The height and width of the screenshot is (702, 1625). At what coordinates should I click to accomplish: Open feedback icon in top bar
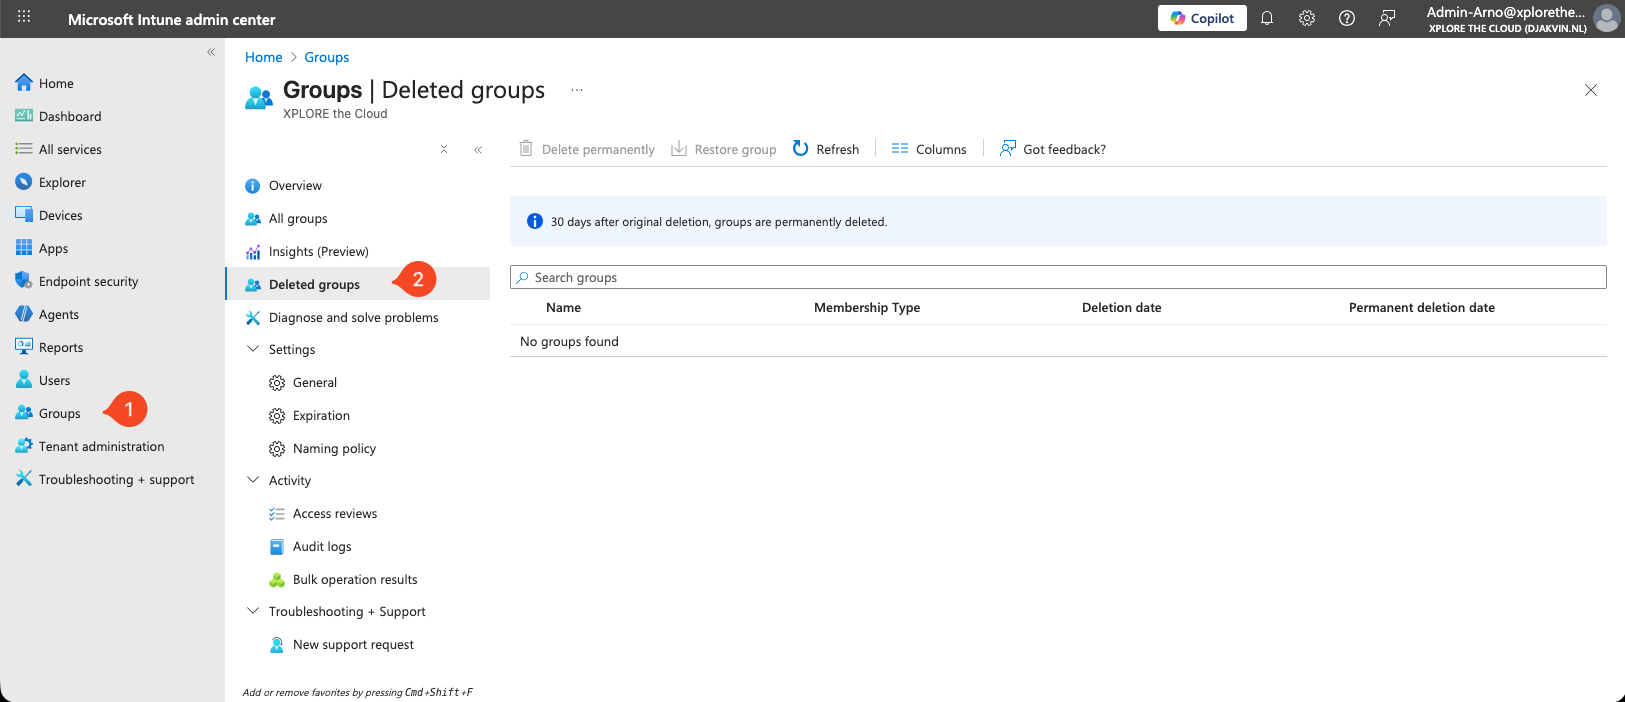tap(1387, 18)
